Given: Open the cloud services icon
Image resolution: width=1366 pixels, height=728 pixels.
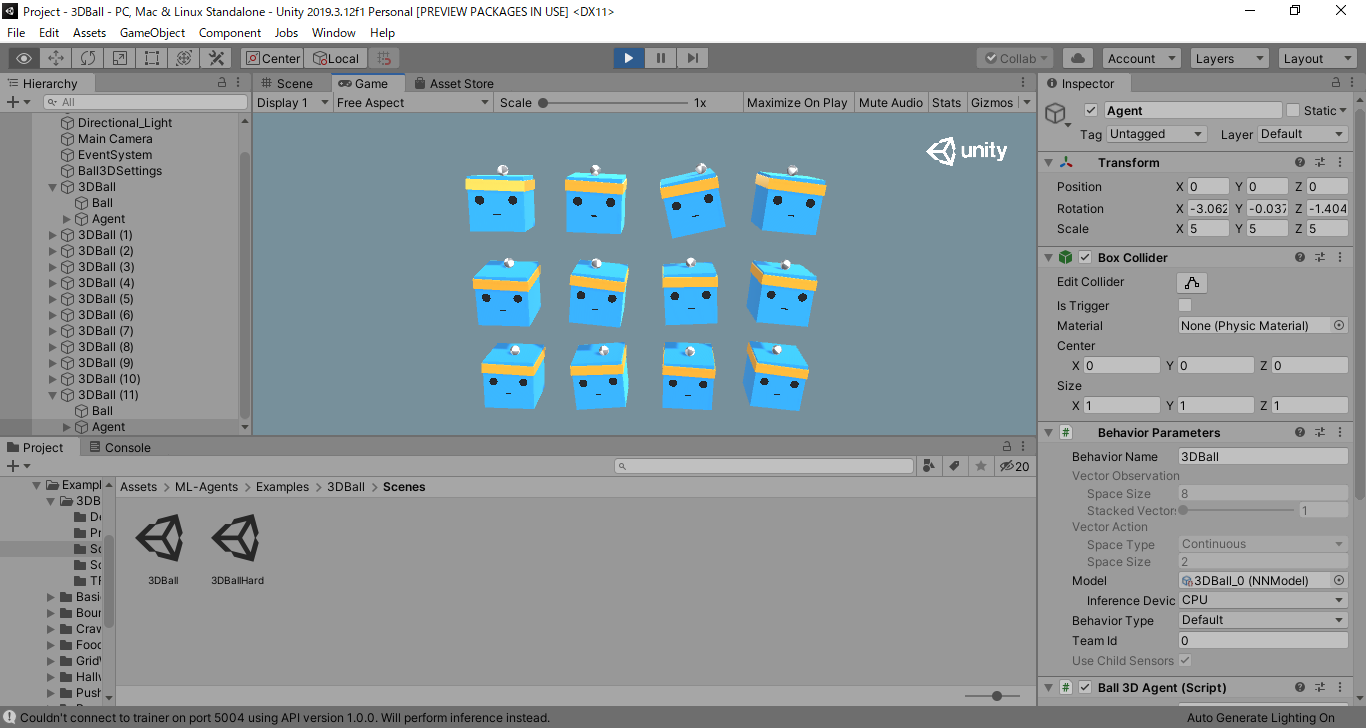Looking at the screenshot, I should coord(1077,58).
